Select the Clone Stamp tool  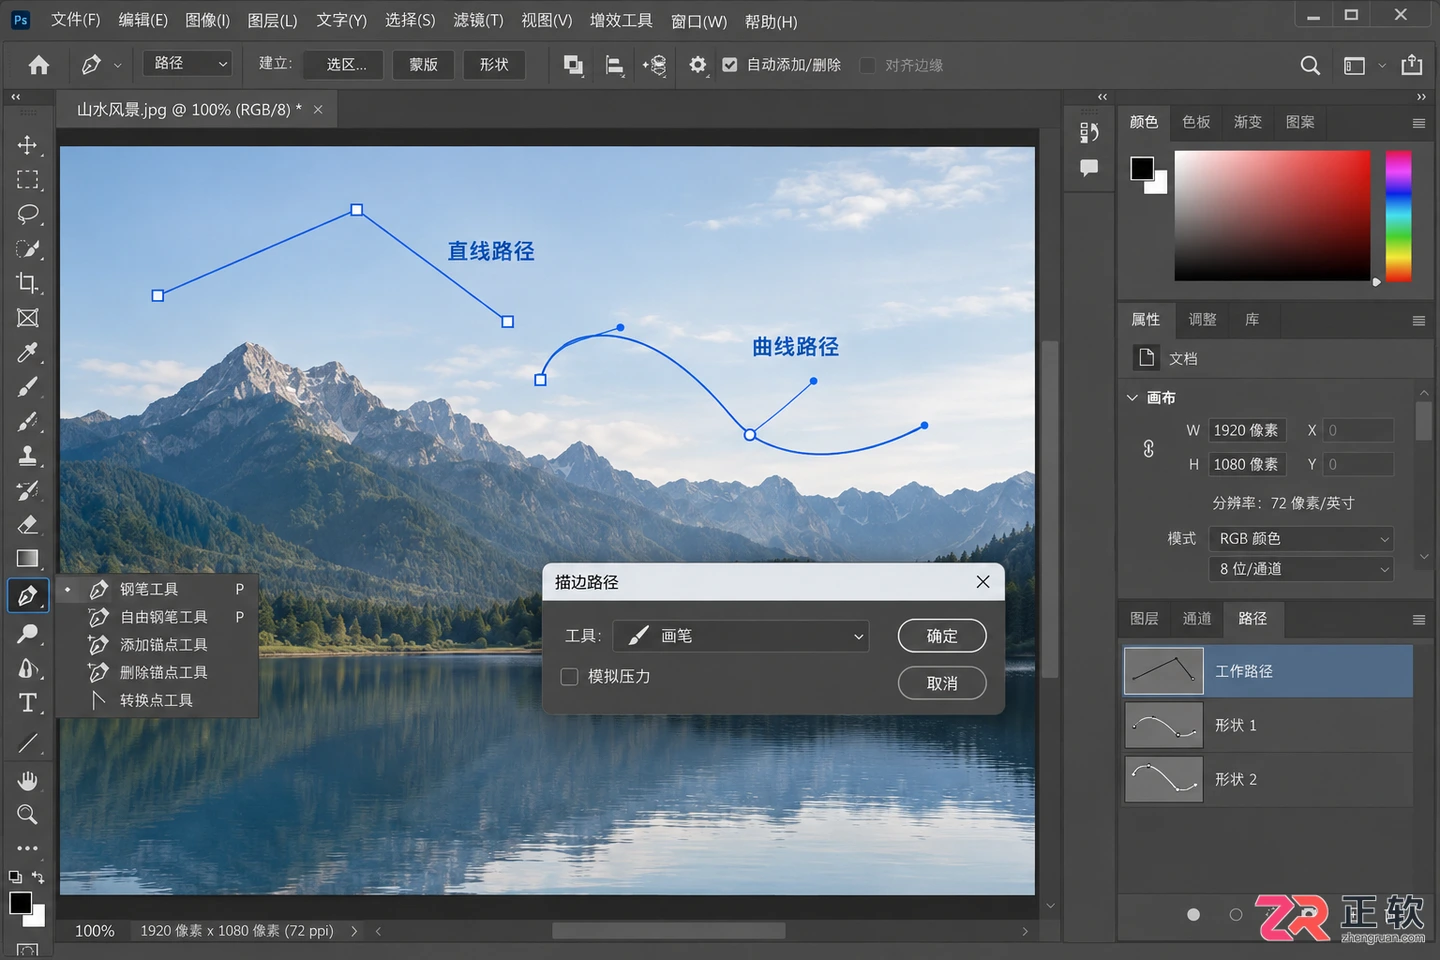pos(27,456)
